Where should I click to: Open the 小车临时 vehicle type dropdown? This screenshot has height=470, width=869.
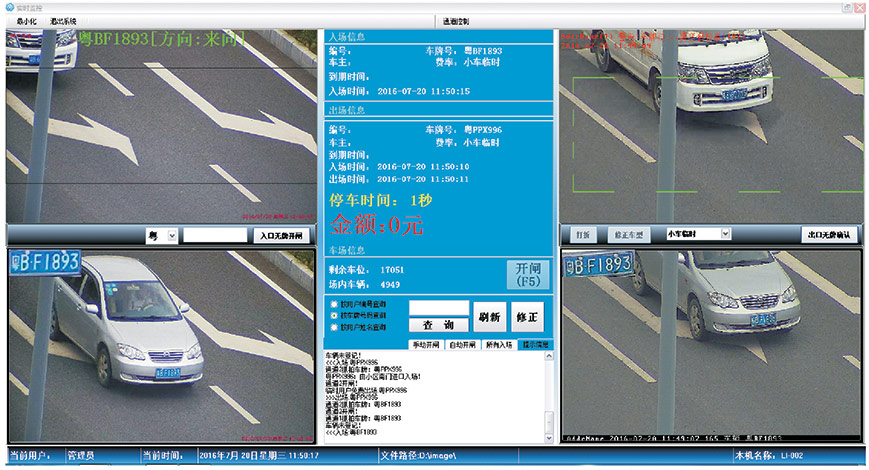(x=725, y=234)
